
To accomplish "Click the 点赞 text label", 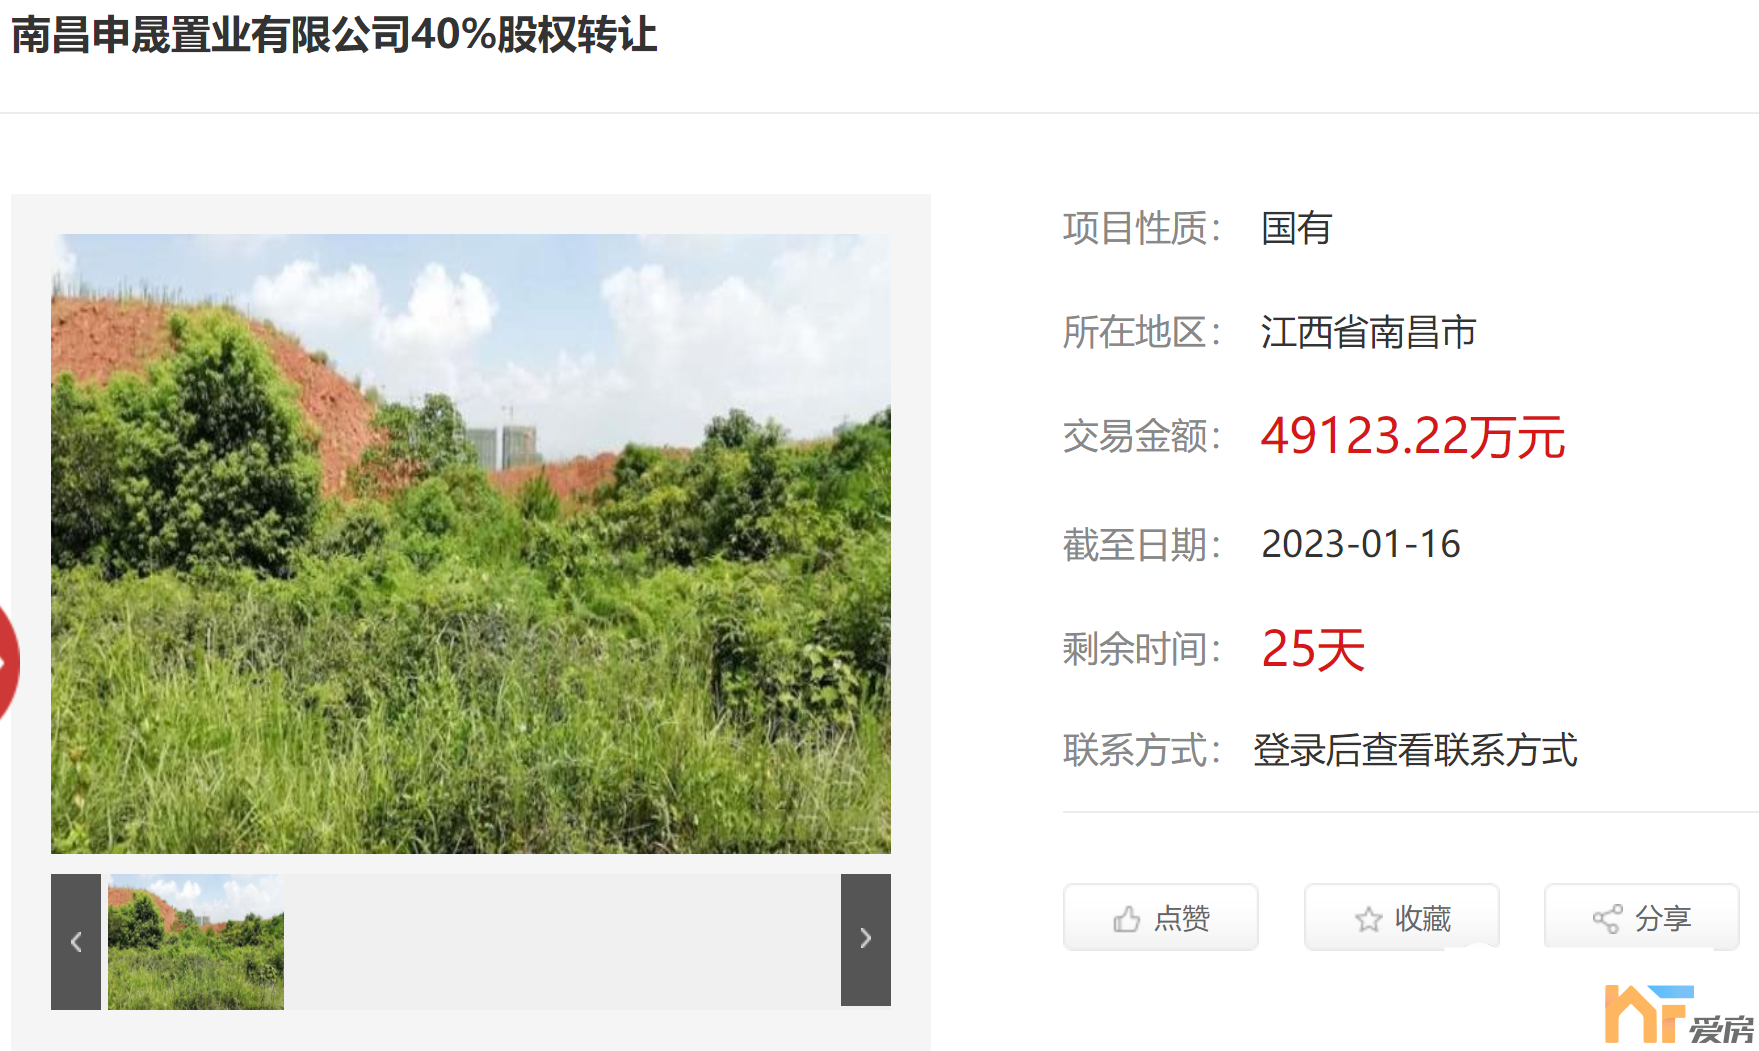I will pos(1182,918).
